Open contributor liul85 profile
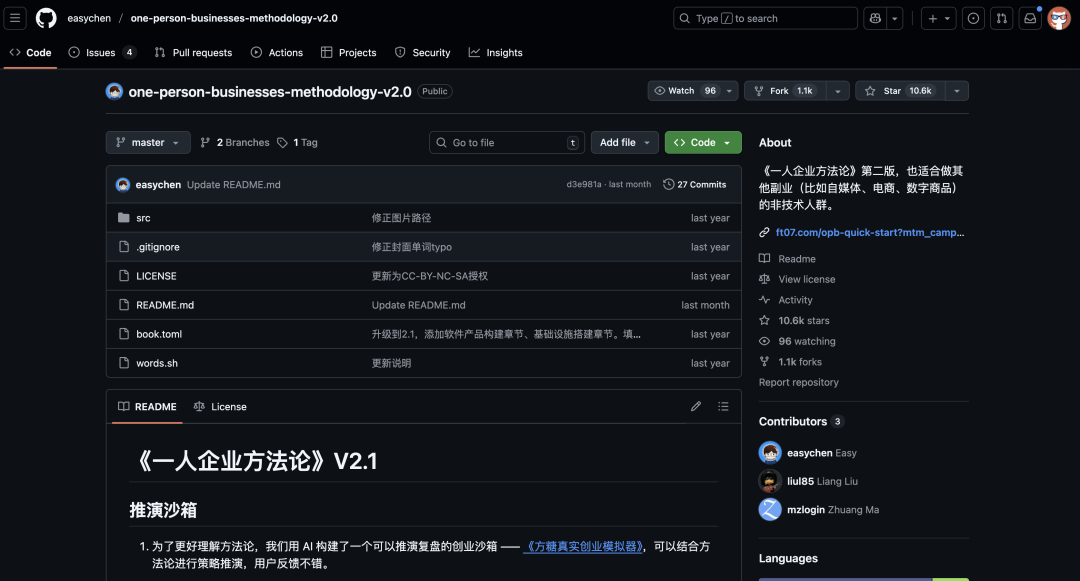The width and height of the screenshot is (1080, 581). (x=800, y=481)
